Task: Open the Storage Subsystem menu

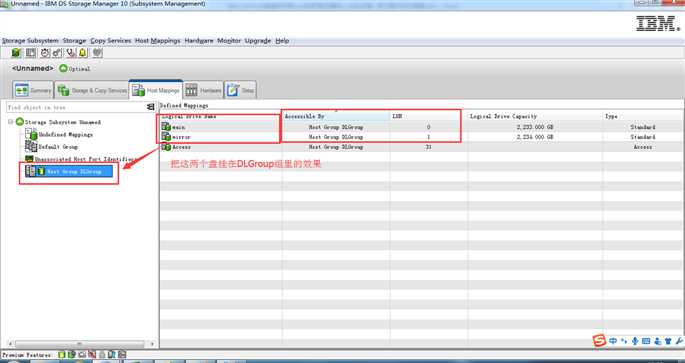Action: click(30, 41)
